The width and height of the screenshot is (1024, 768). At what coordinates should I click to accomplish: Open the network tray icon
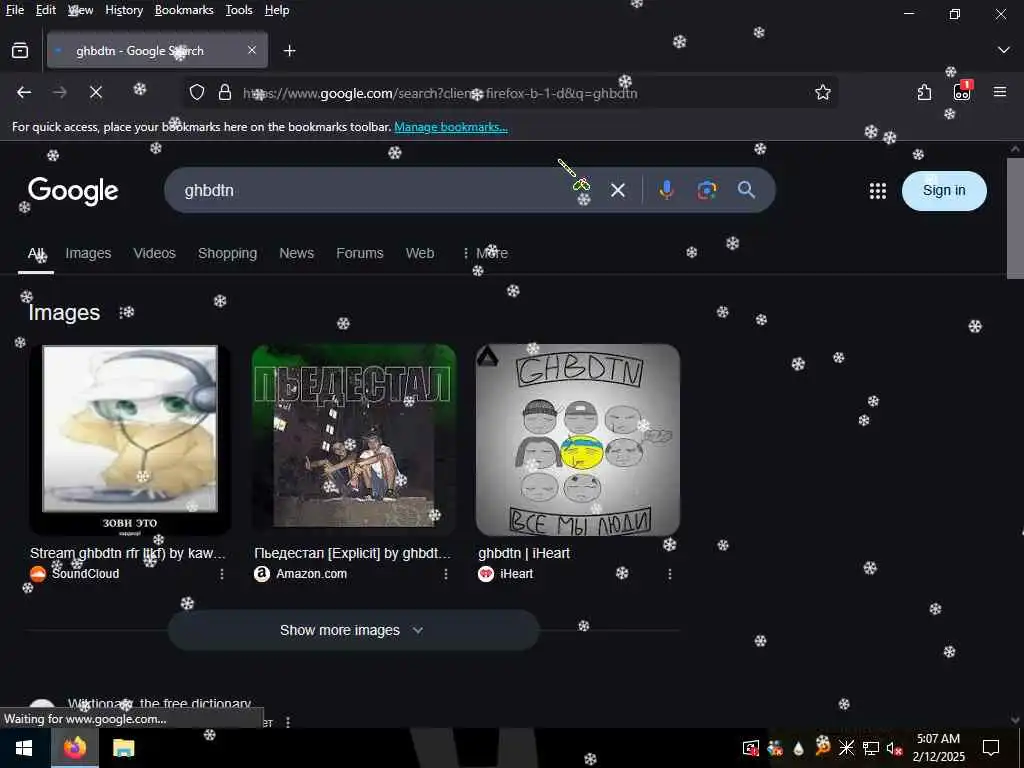(x=870, y=748)
